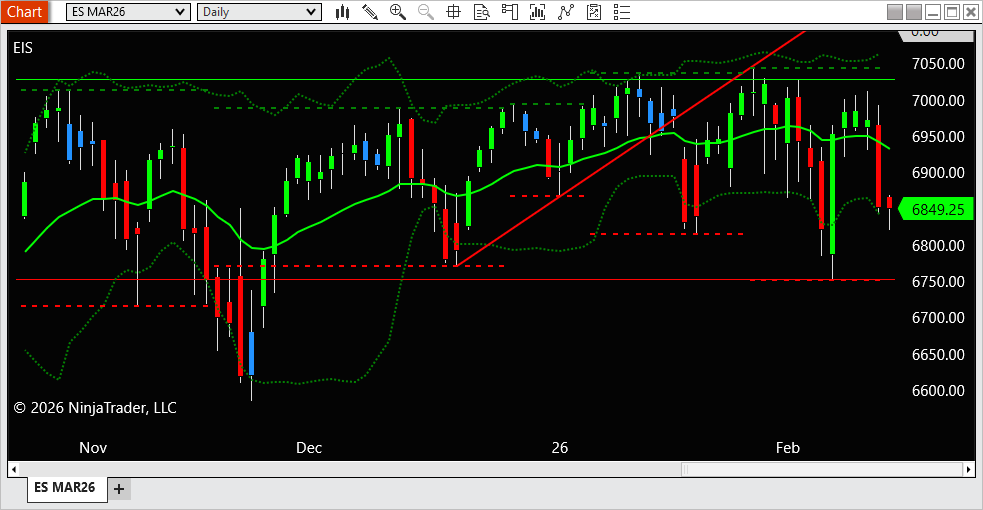Click the 6800.00 price axis label
This screenshot has height=510, width=983.
tap(938, 246)
